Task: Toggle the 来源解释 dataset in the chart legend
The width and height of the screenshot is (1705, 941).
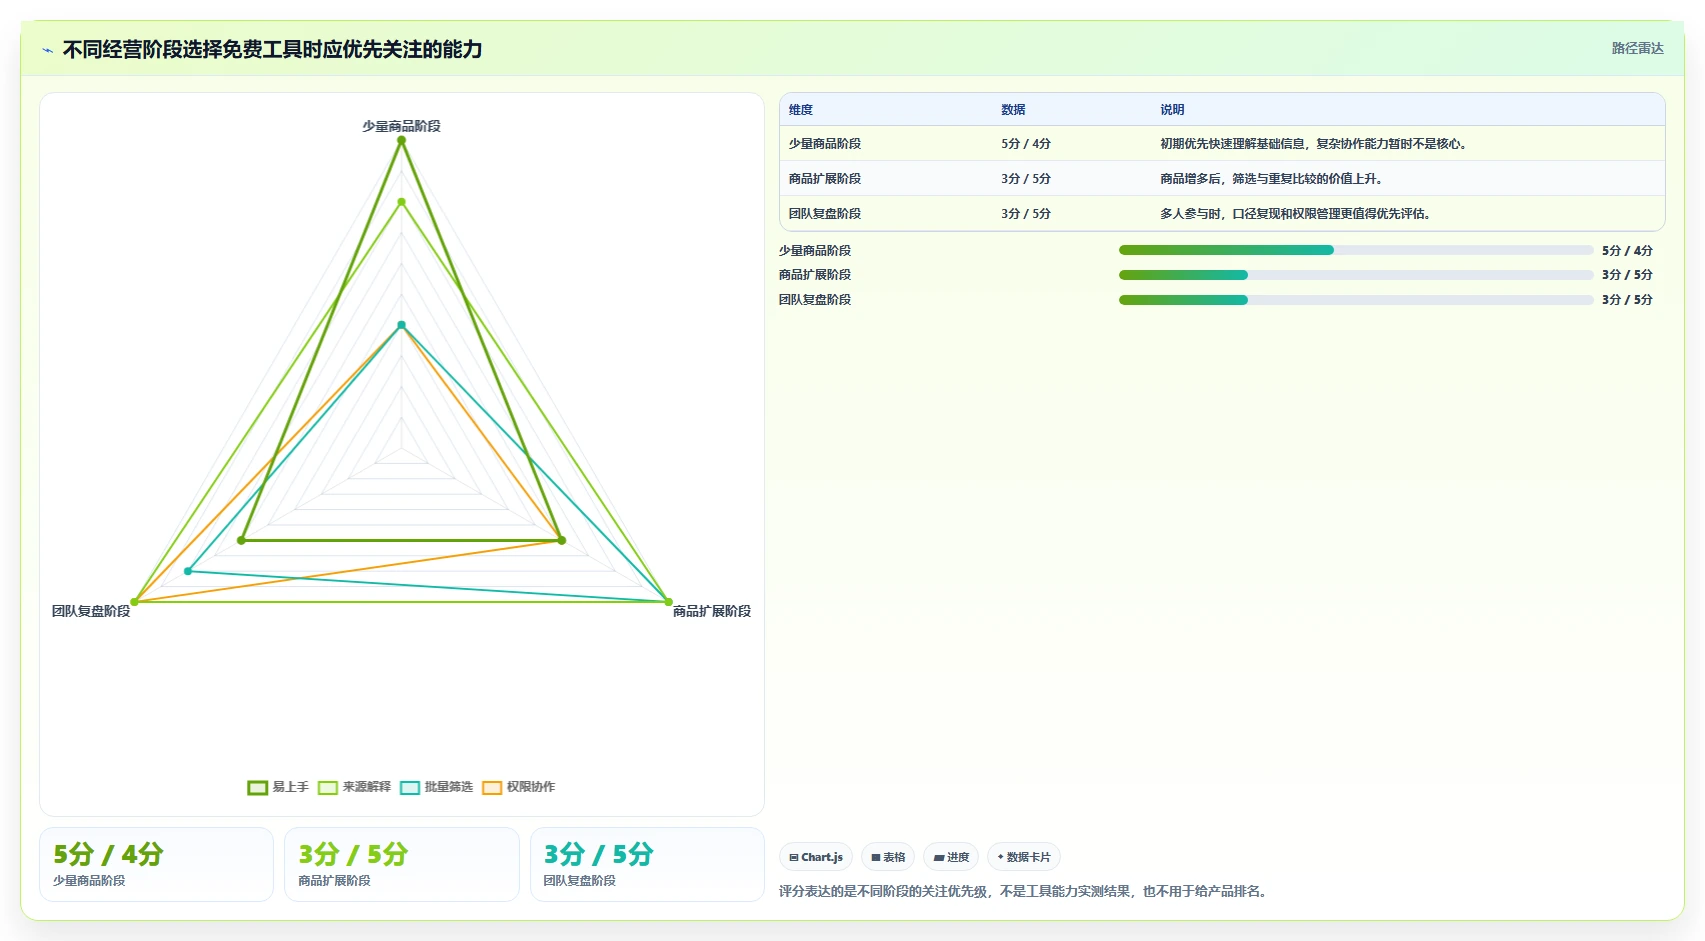Action: coord(354,787)
